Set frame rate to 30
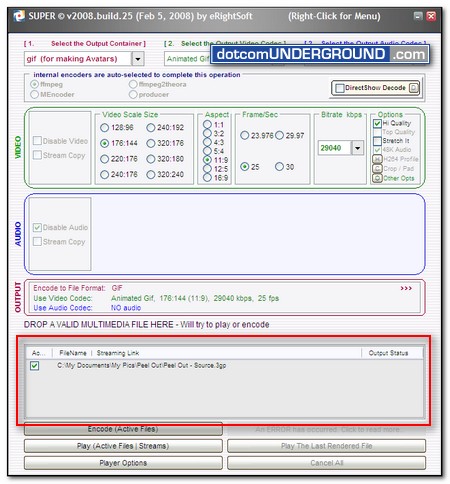 [x=279, y=167]
